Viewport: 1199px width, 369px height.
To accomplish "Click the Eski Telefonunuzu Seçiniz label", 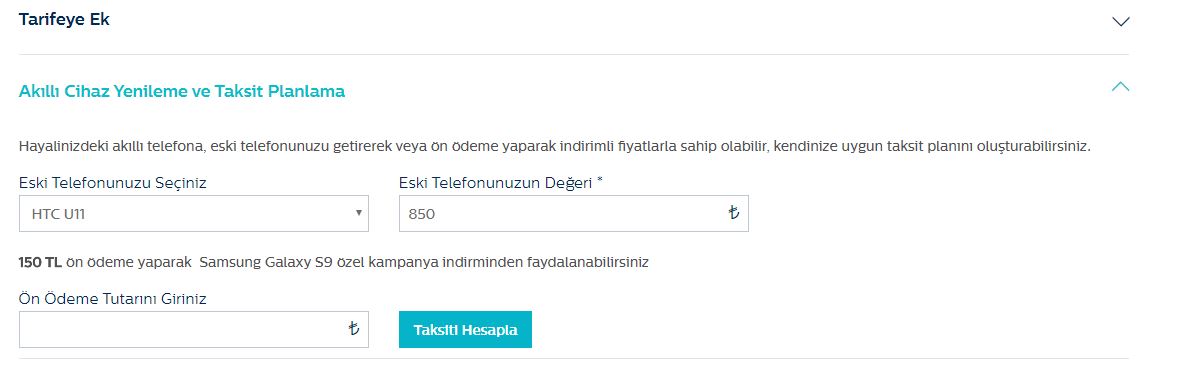I will (112, 183).
